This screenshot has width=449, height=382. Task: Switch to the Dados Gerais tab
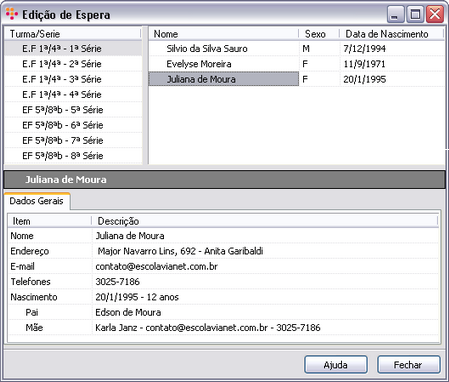pyautogui.click(x=37, y=201)
